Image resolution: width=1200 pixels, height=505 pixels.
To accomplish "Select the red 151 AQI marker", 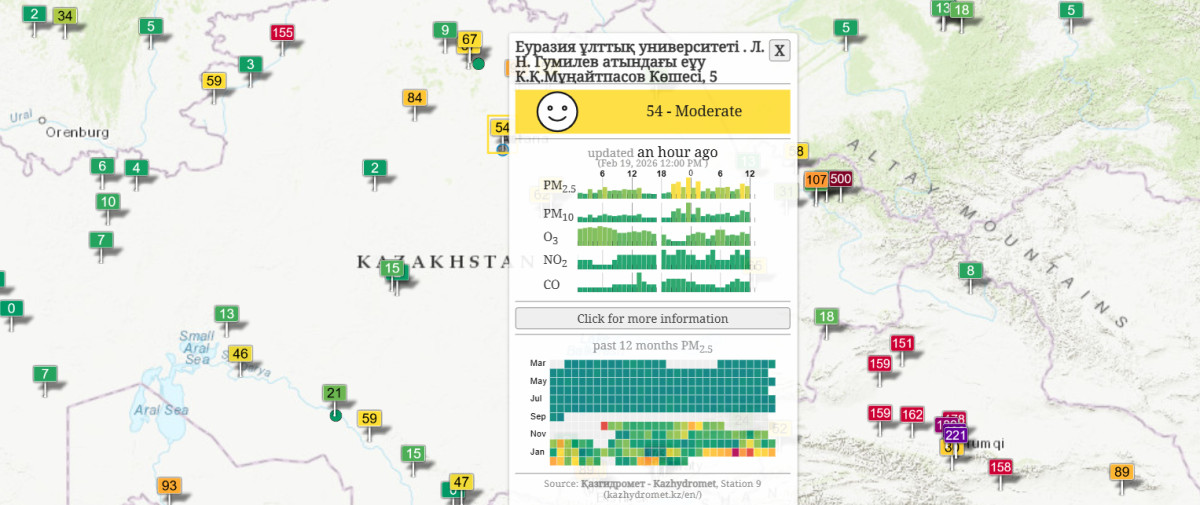I will [902, 345].
